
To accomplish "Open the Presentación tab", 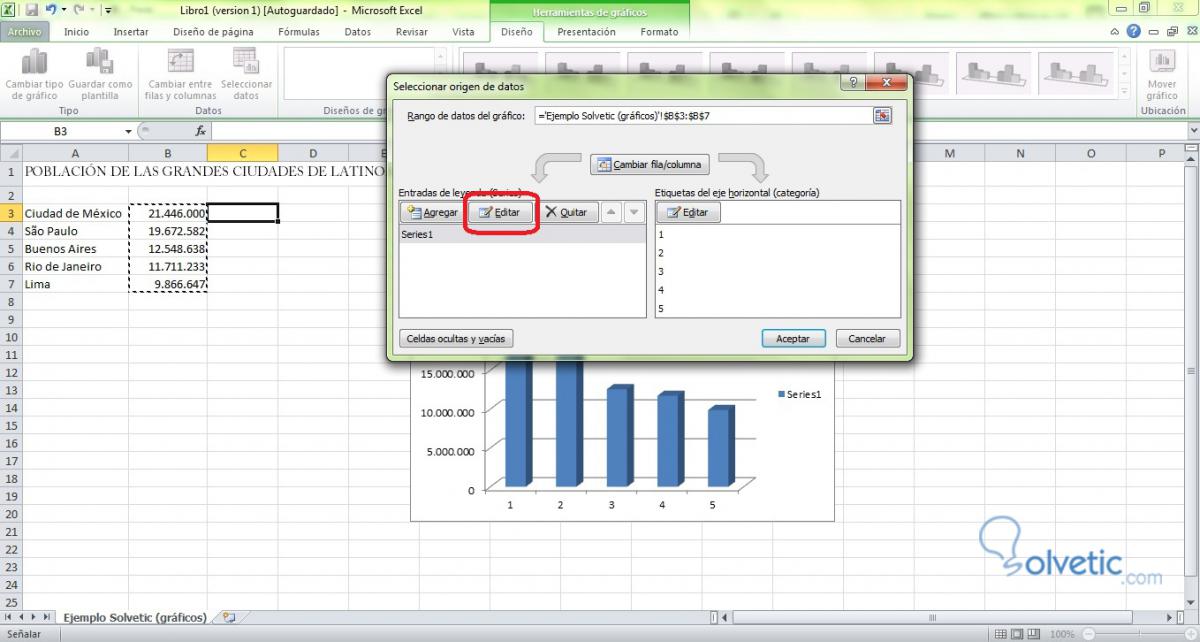I will 587,32.
